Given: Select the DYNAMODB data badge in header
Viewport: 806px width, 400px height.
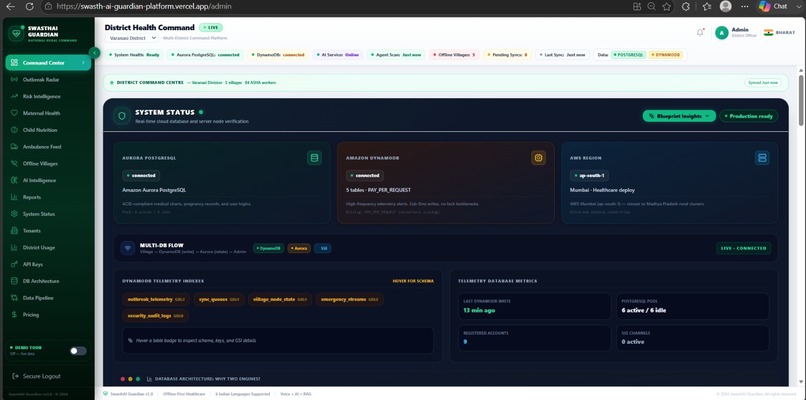Looking at the screenshot, I should [666, 54].
